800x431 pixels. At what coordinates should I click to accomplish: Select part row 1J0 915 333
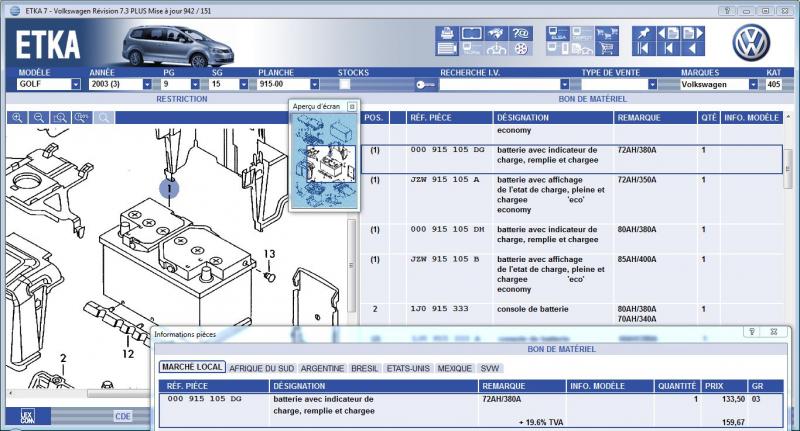pos(571,314)
